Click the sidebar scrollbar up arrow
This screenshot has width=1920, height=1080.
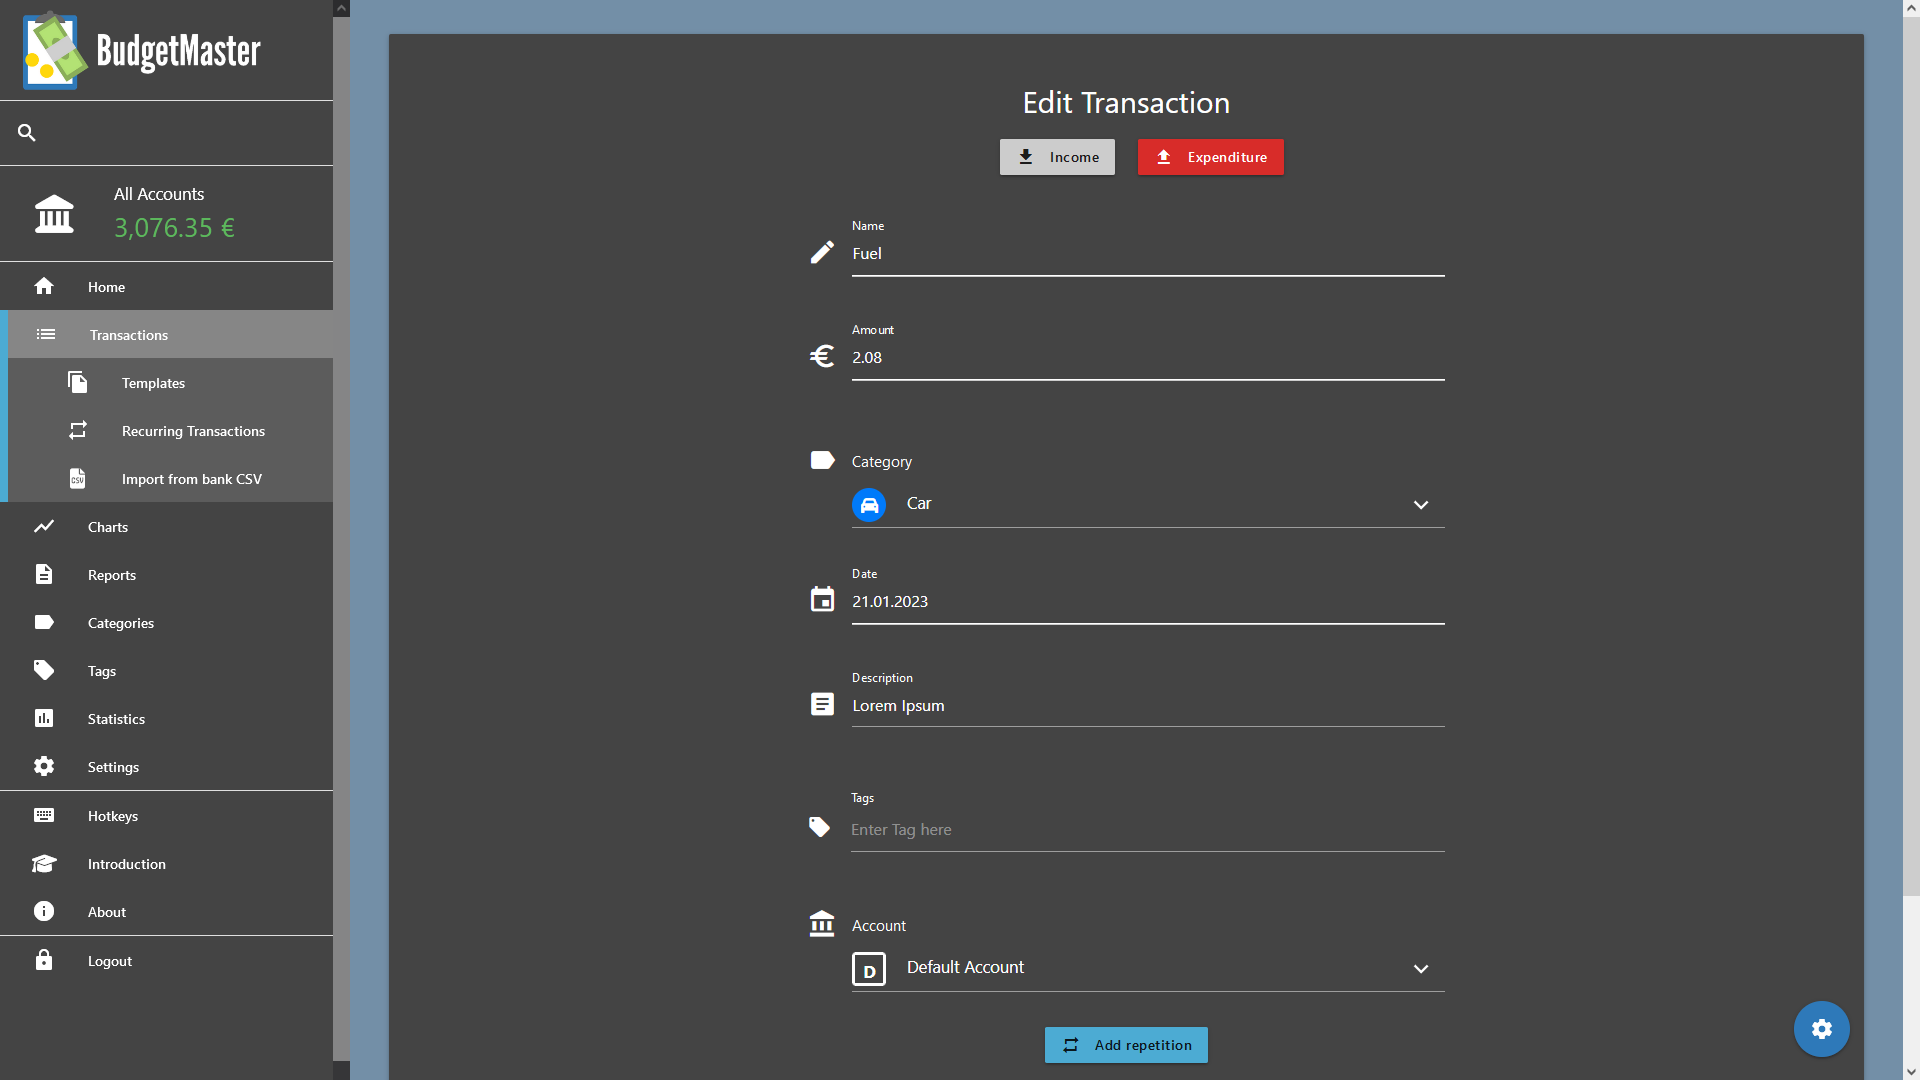(x=341, y=8)
